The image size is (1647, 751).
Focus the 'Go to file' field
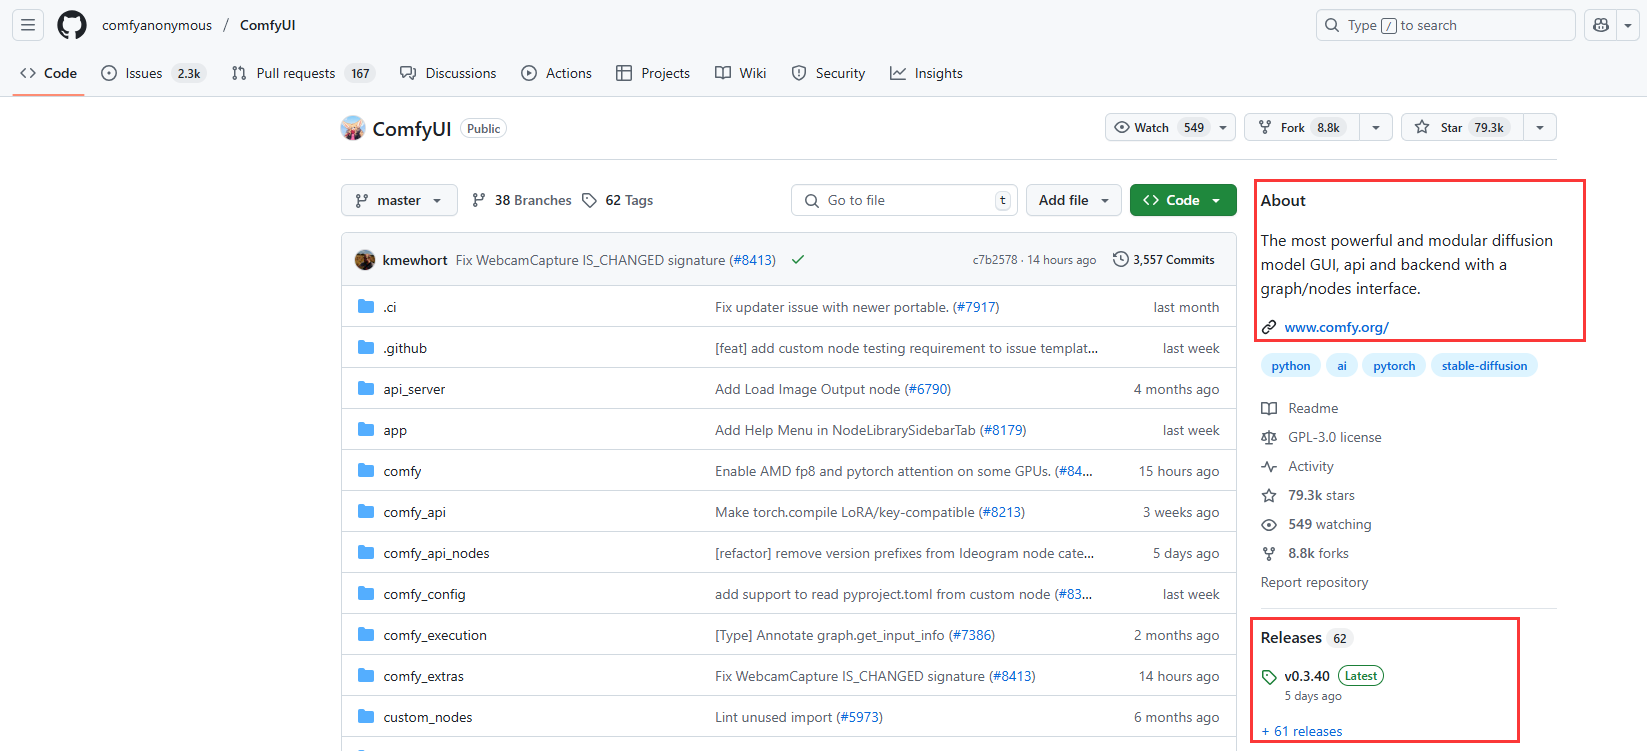point(904,200)
